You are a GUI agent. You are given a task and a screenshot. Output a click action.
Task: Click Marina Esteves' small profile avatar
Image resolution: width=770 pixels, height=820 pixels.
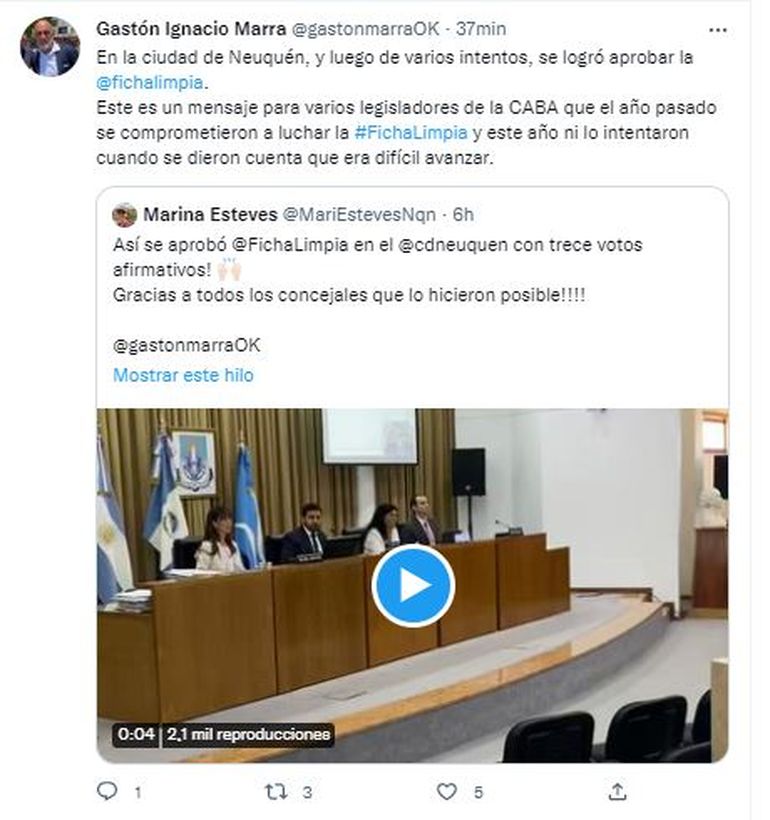point(124,215)
